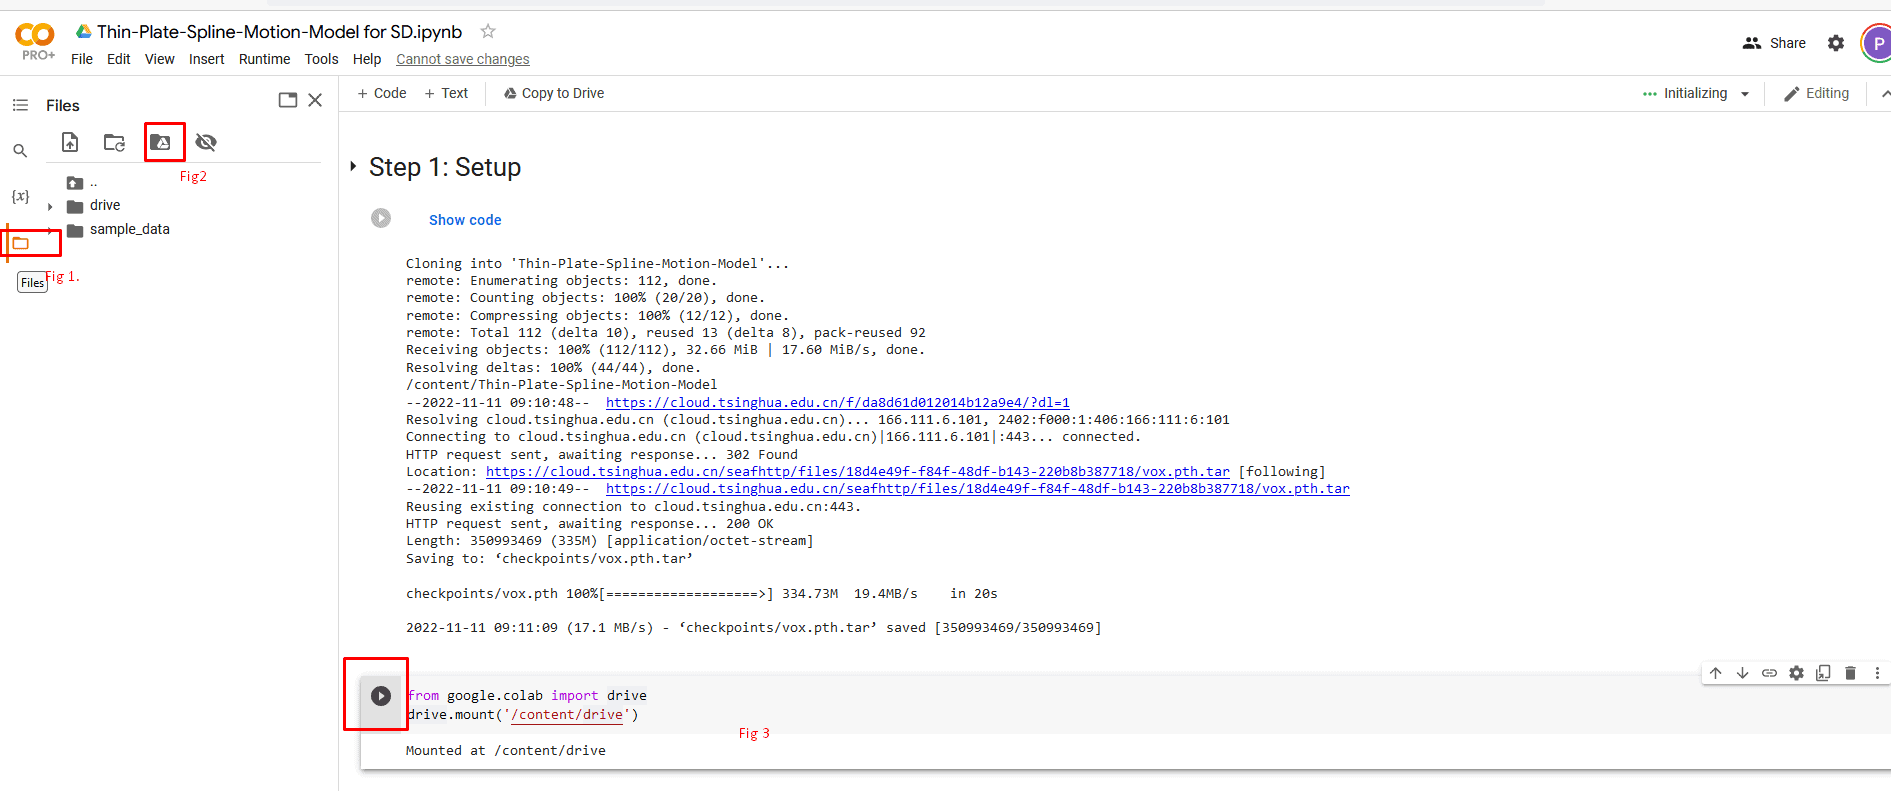
Task: Star the notebook title
Action: point(488,31)
